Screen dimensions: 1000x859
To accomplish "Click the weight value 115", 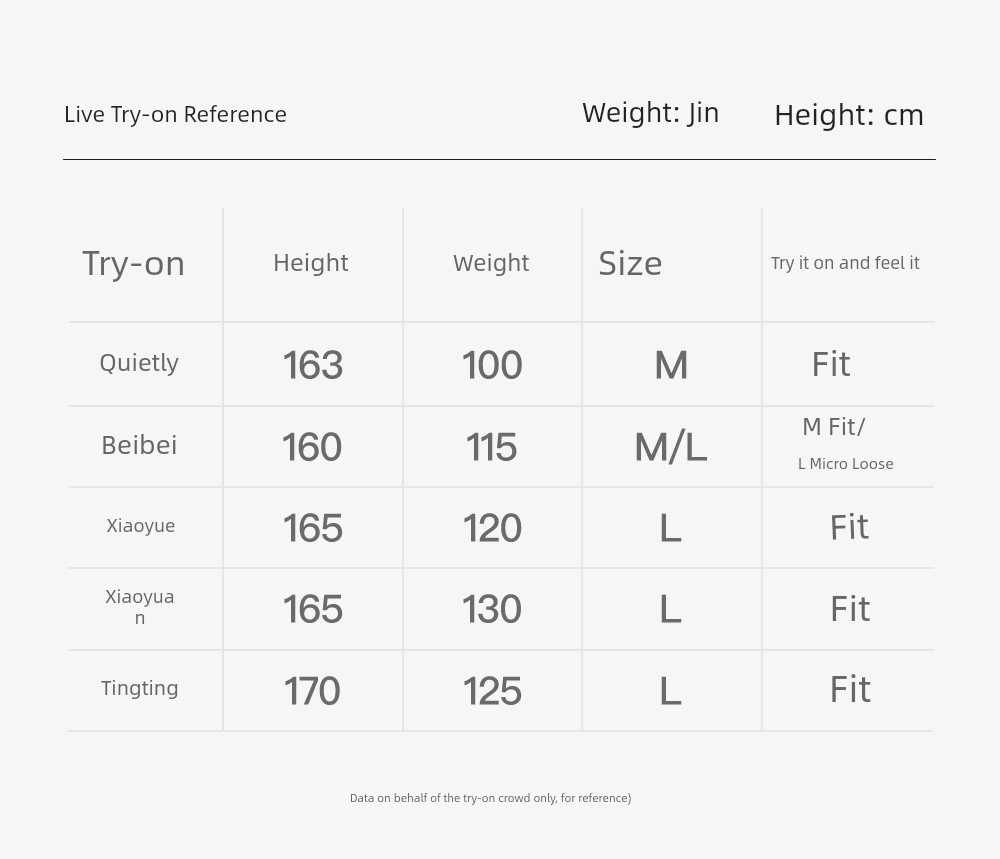I will 491,447.
